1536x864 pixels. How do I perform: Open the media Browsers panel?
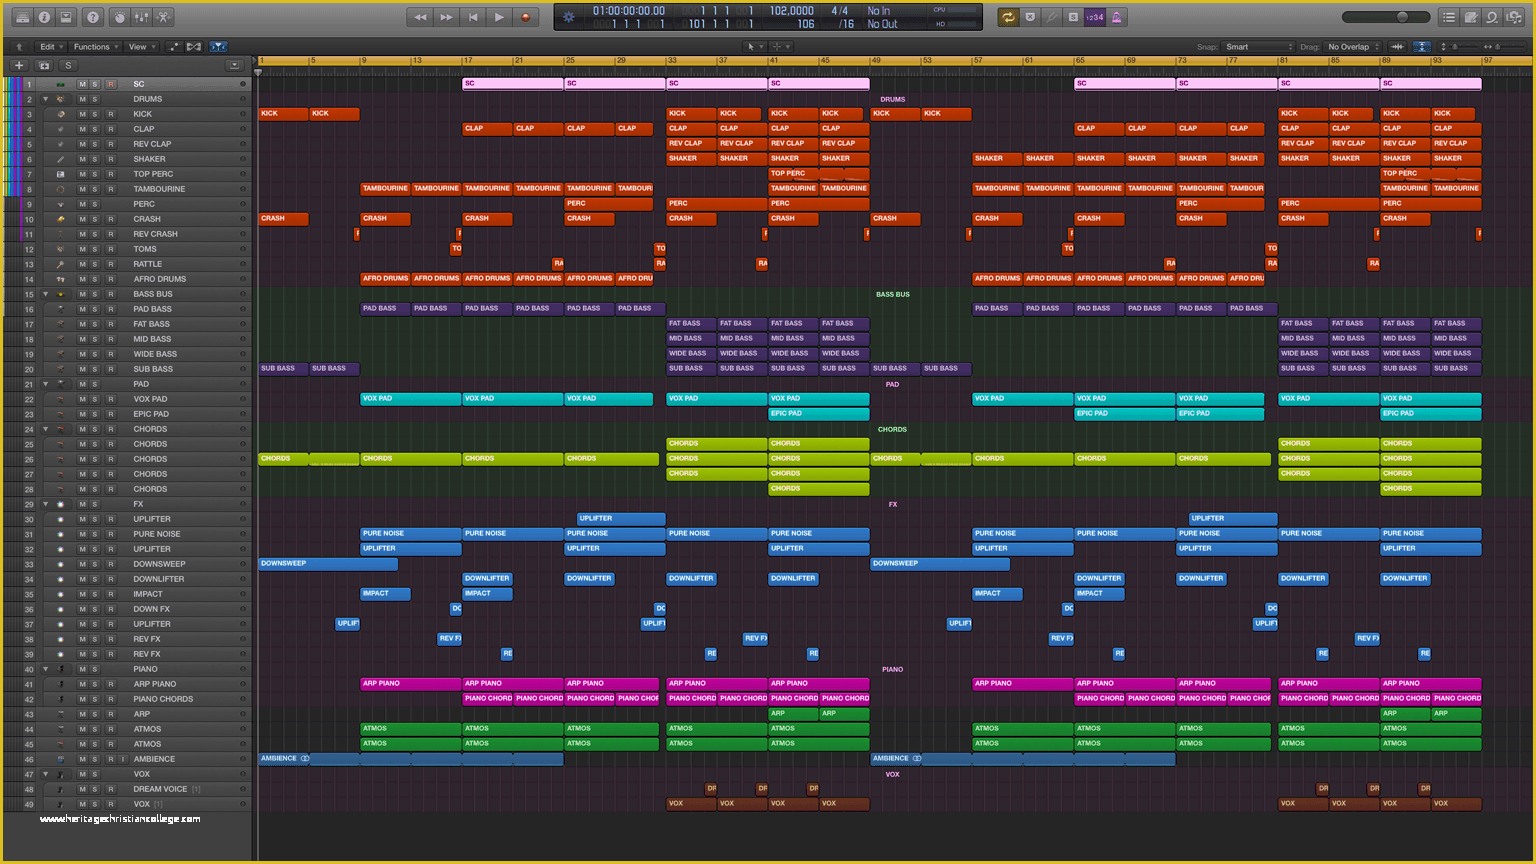click(x=1513, y=17)
